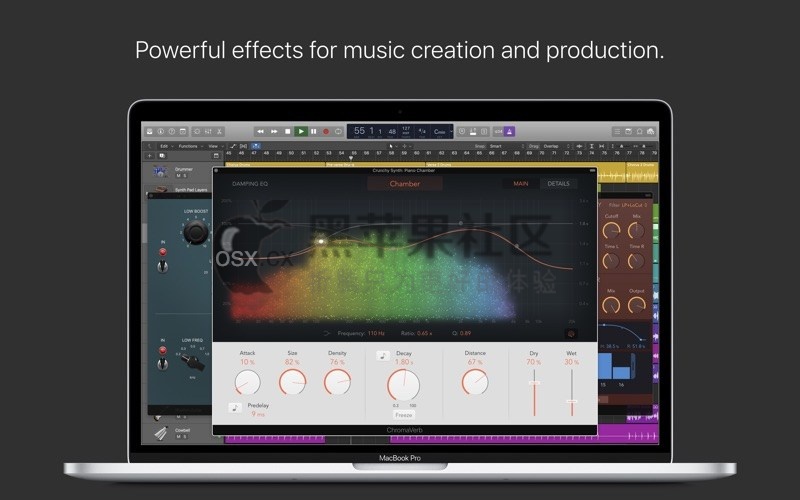
Task: Open the Loop Browser icon
Action: point(639,131)
